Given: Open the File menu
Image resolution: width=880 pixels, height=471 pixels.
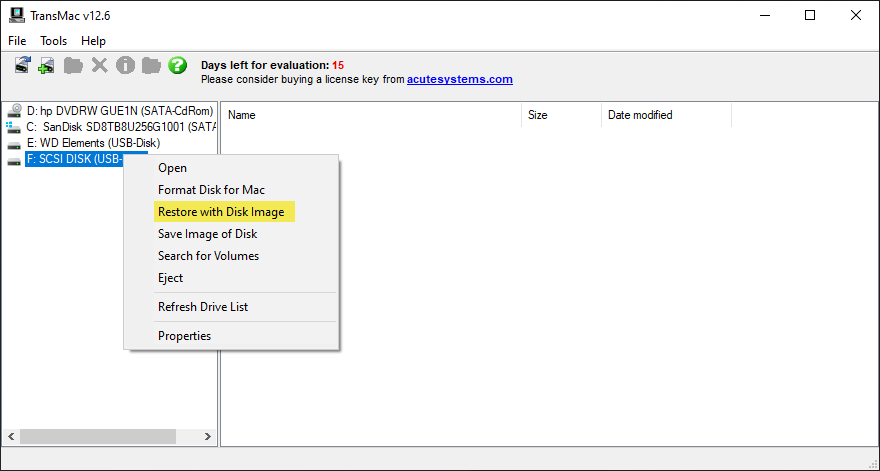Looking at the screenshot, I should pos(17,41).
